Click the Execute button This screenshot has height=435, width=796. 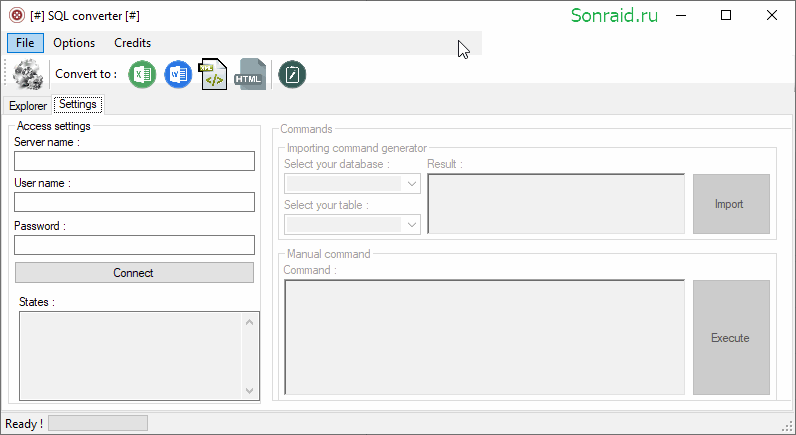click(x=731, y=338)
